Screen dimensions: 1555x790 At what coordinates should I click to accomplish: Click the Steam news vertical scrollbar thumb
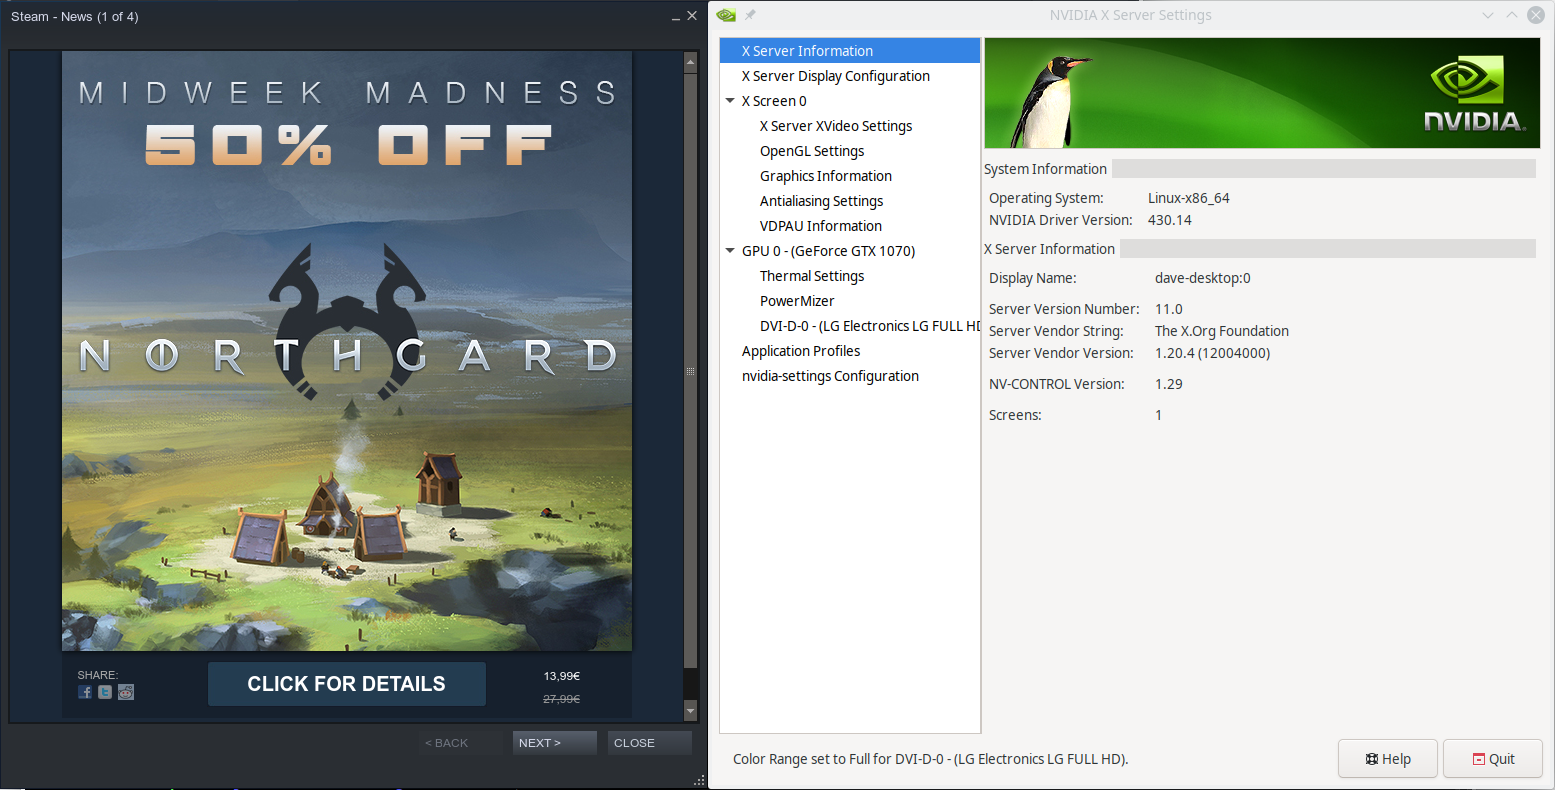(690, 370)
